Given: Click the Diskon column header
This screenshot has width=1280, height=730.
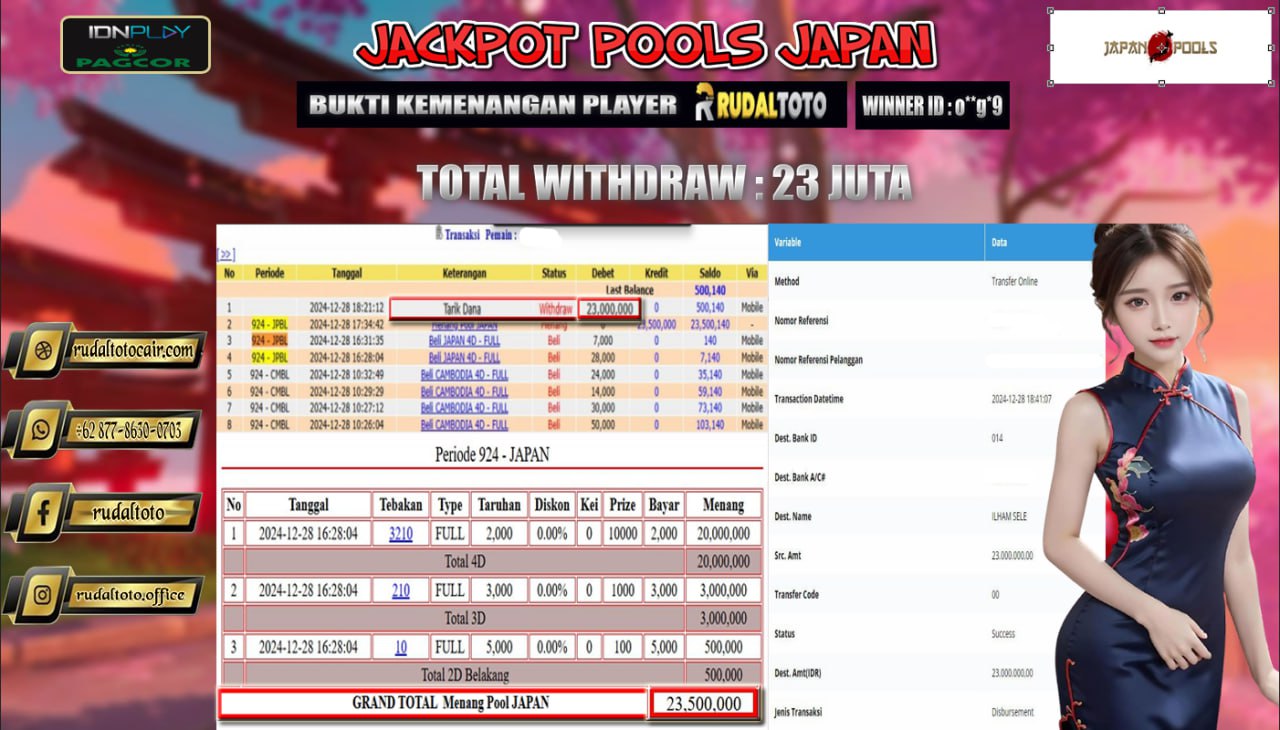Looking at the screenshot, I should 551,505.
